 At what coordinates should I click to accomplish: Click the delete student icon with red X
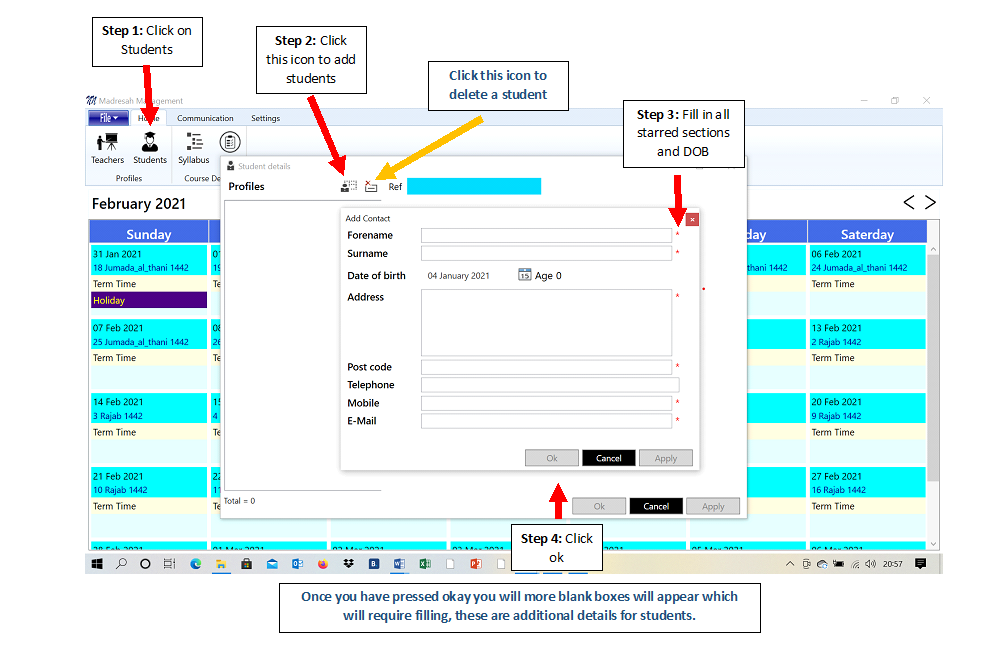point(371,186)
